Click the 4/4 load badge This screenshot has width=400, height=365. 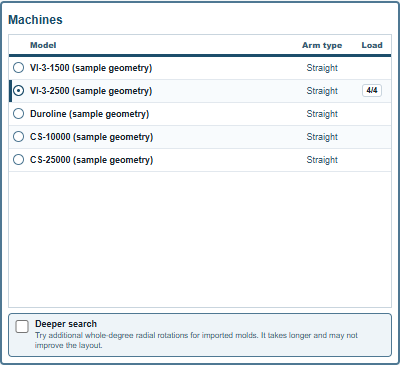pos(372,90)
